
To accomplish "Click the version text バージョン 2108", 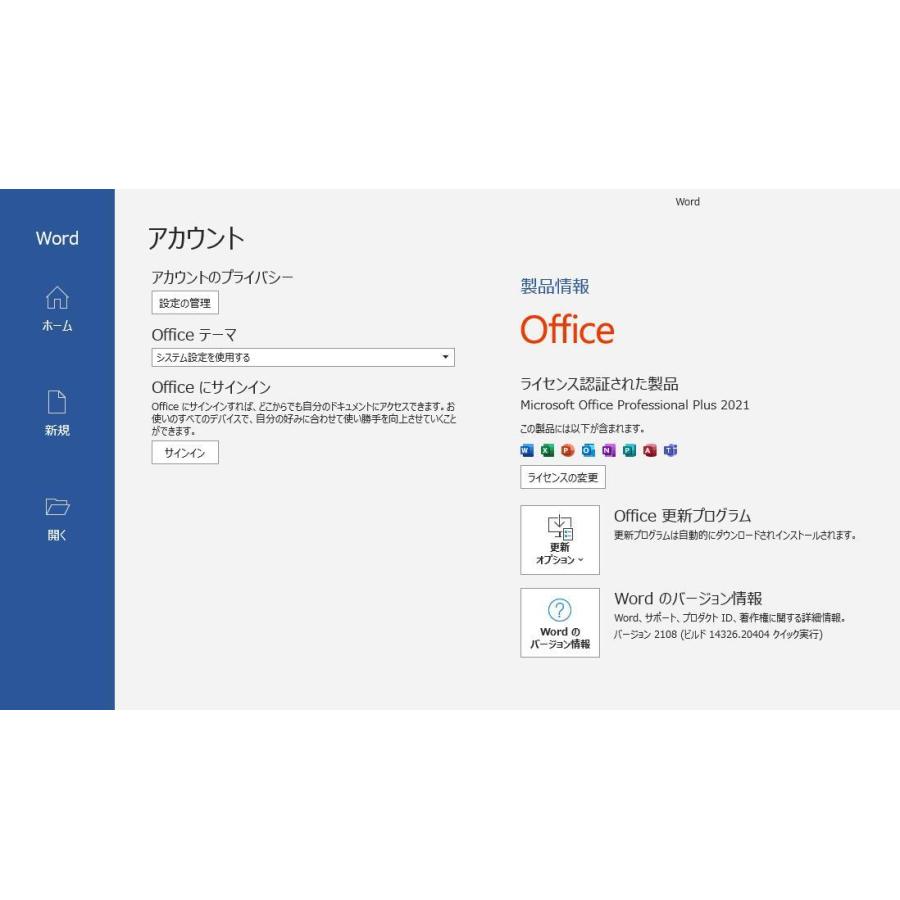I will click(718, 634).
